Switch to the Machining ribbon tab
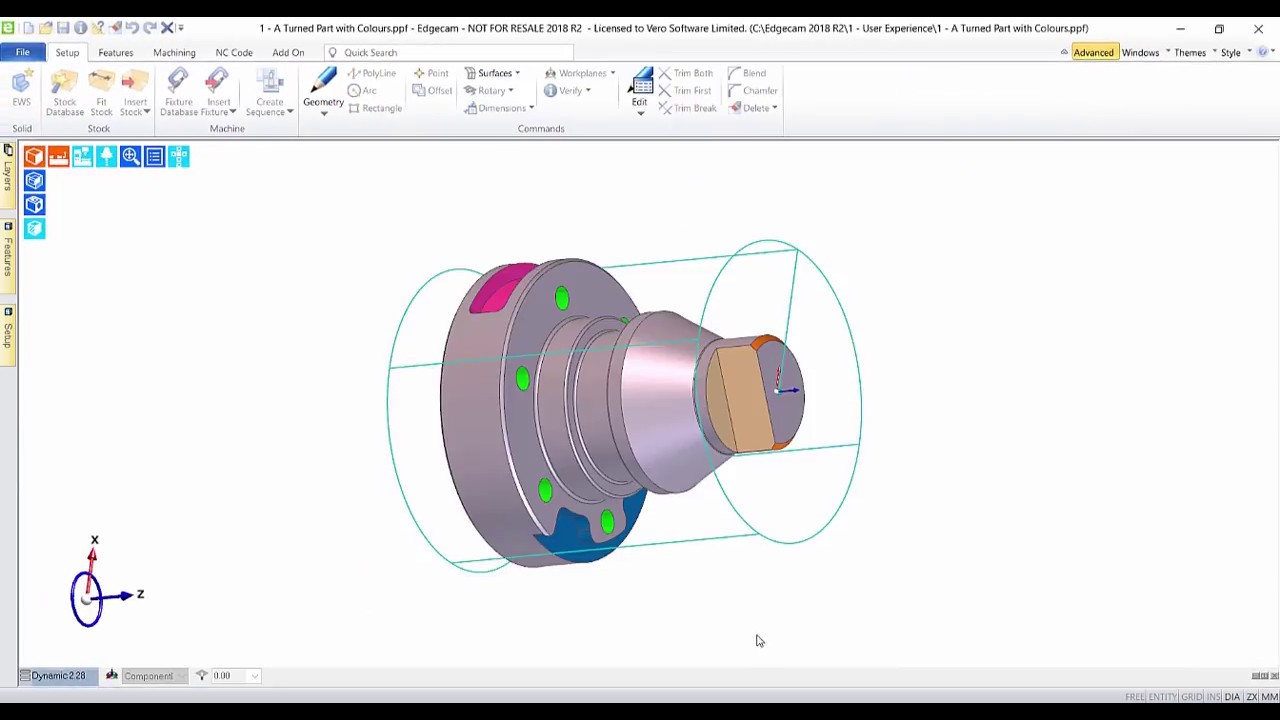 [174, 52]
